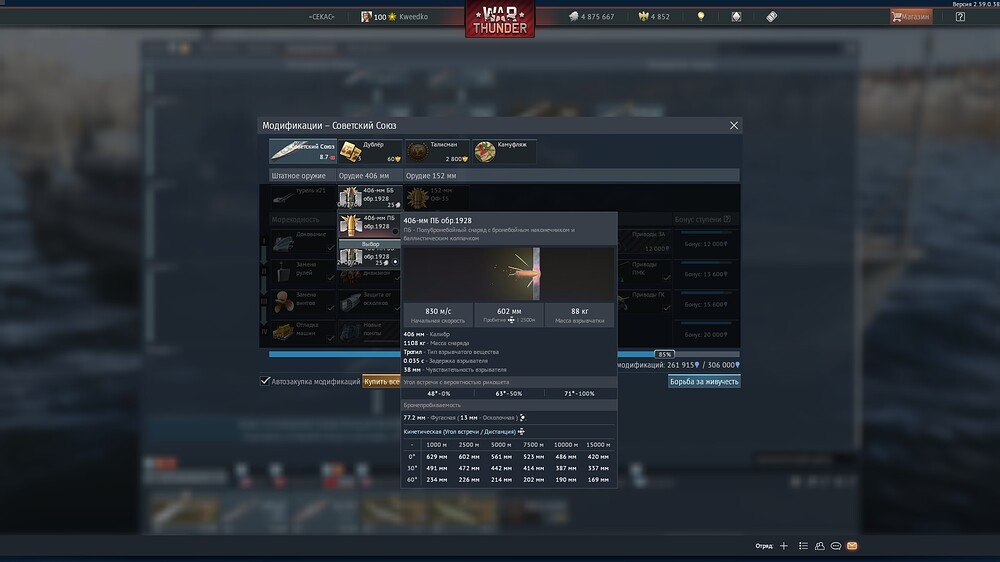
Task: Select the 406-мм ПБ обр.1928 shell entry
Action: [x=370, y=225]
